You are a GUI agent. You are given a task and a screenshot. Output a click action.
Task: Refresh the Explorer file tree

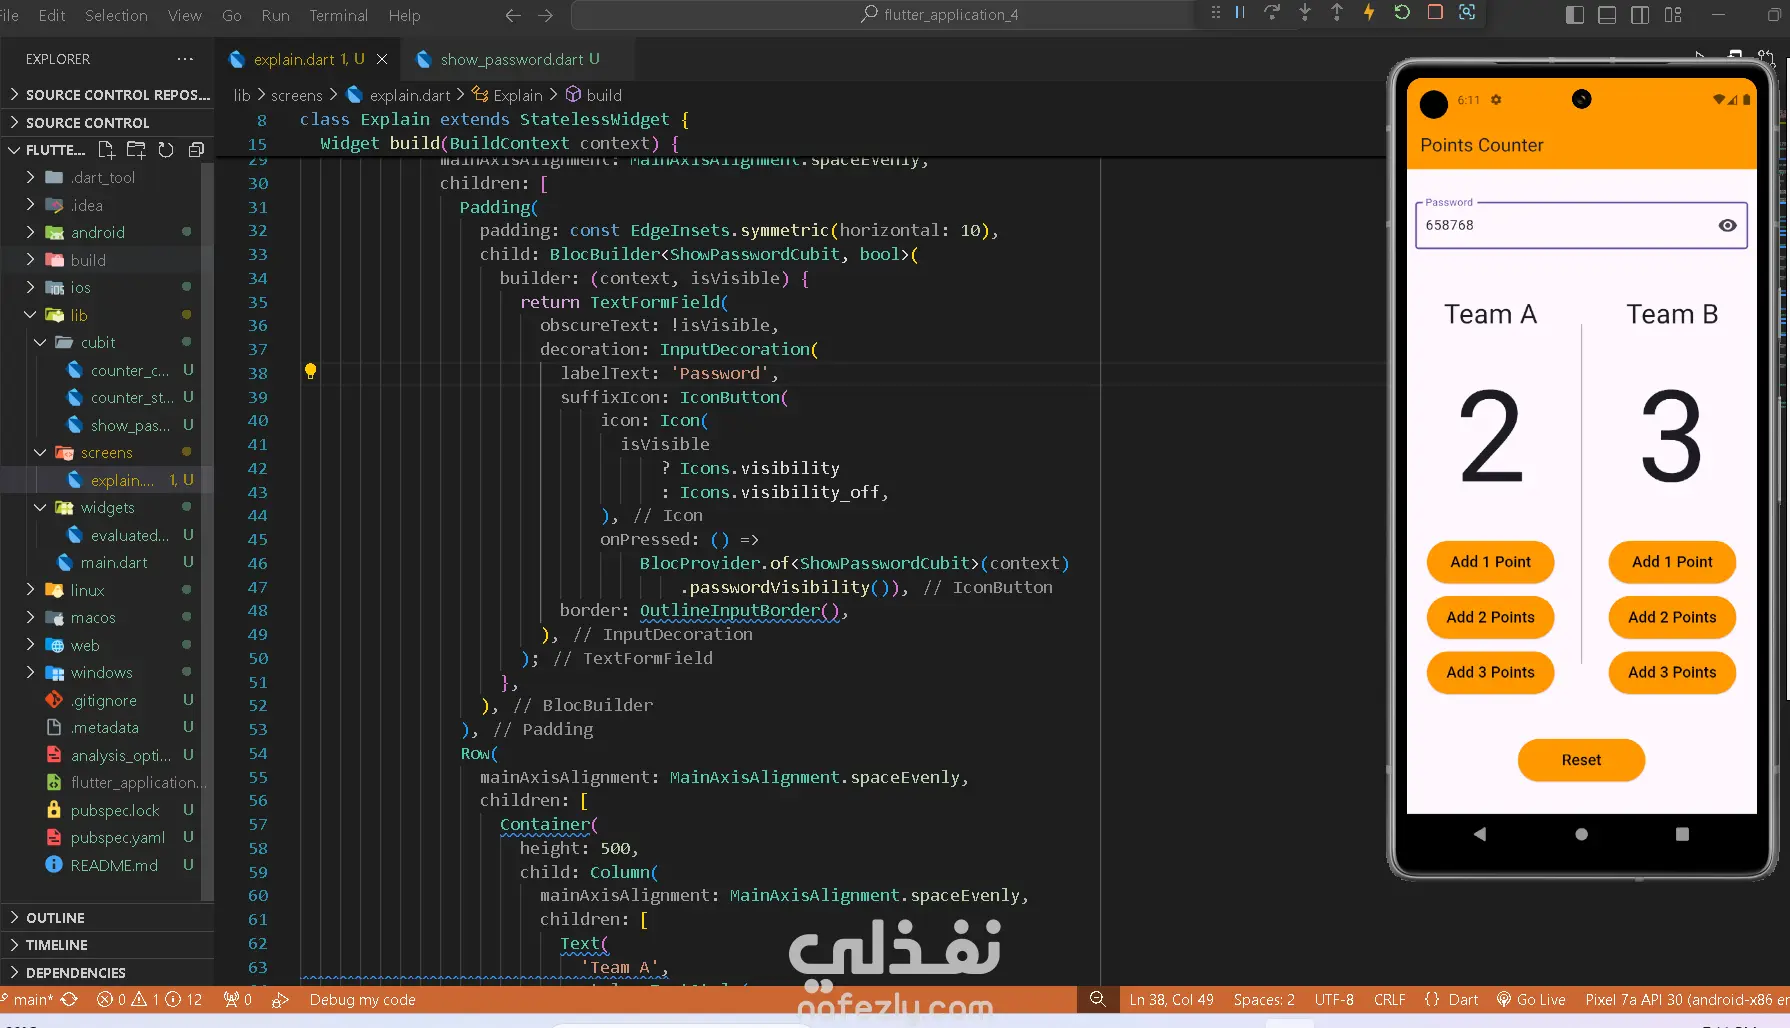click(x=166, y=150)
